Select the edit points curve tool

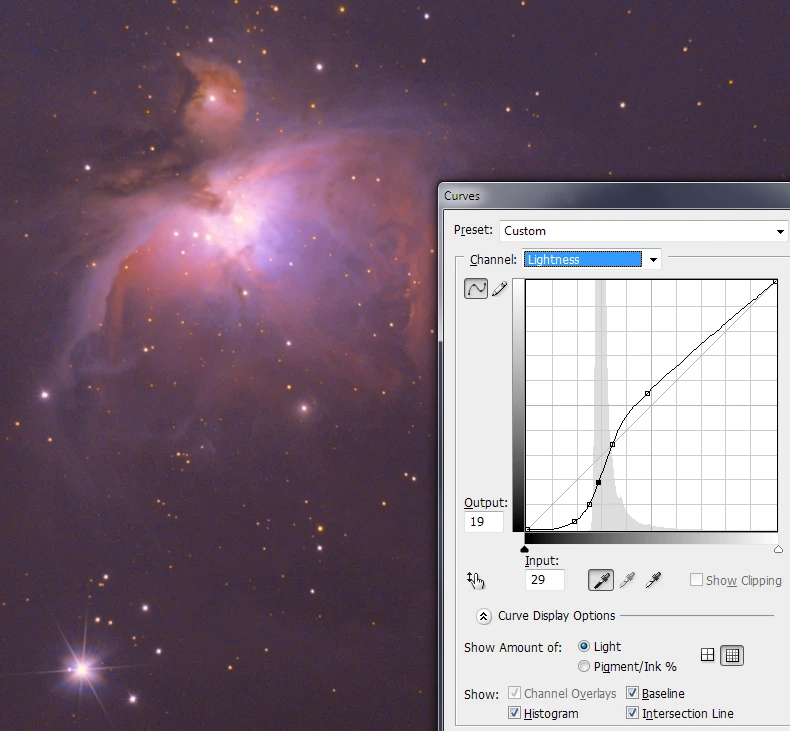tap(475, 289)
